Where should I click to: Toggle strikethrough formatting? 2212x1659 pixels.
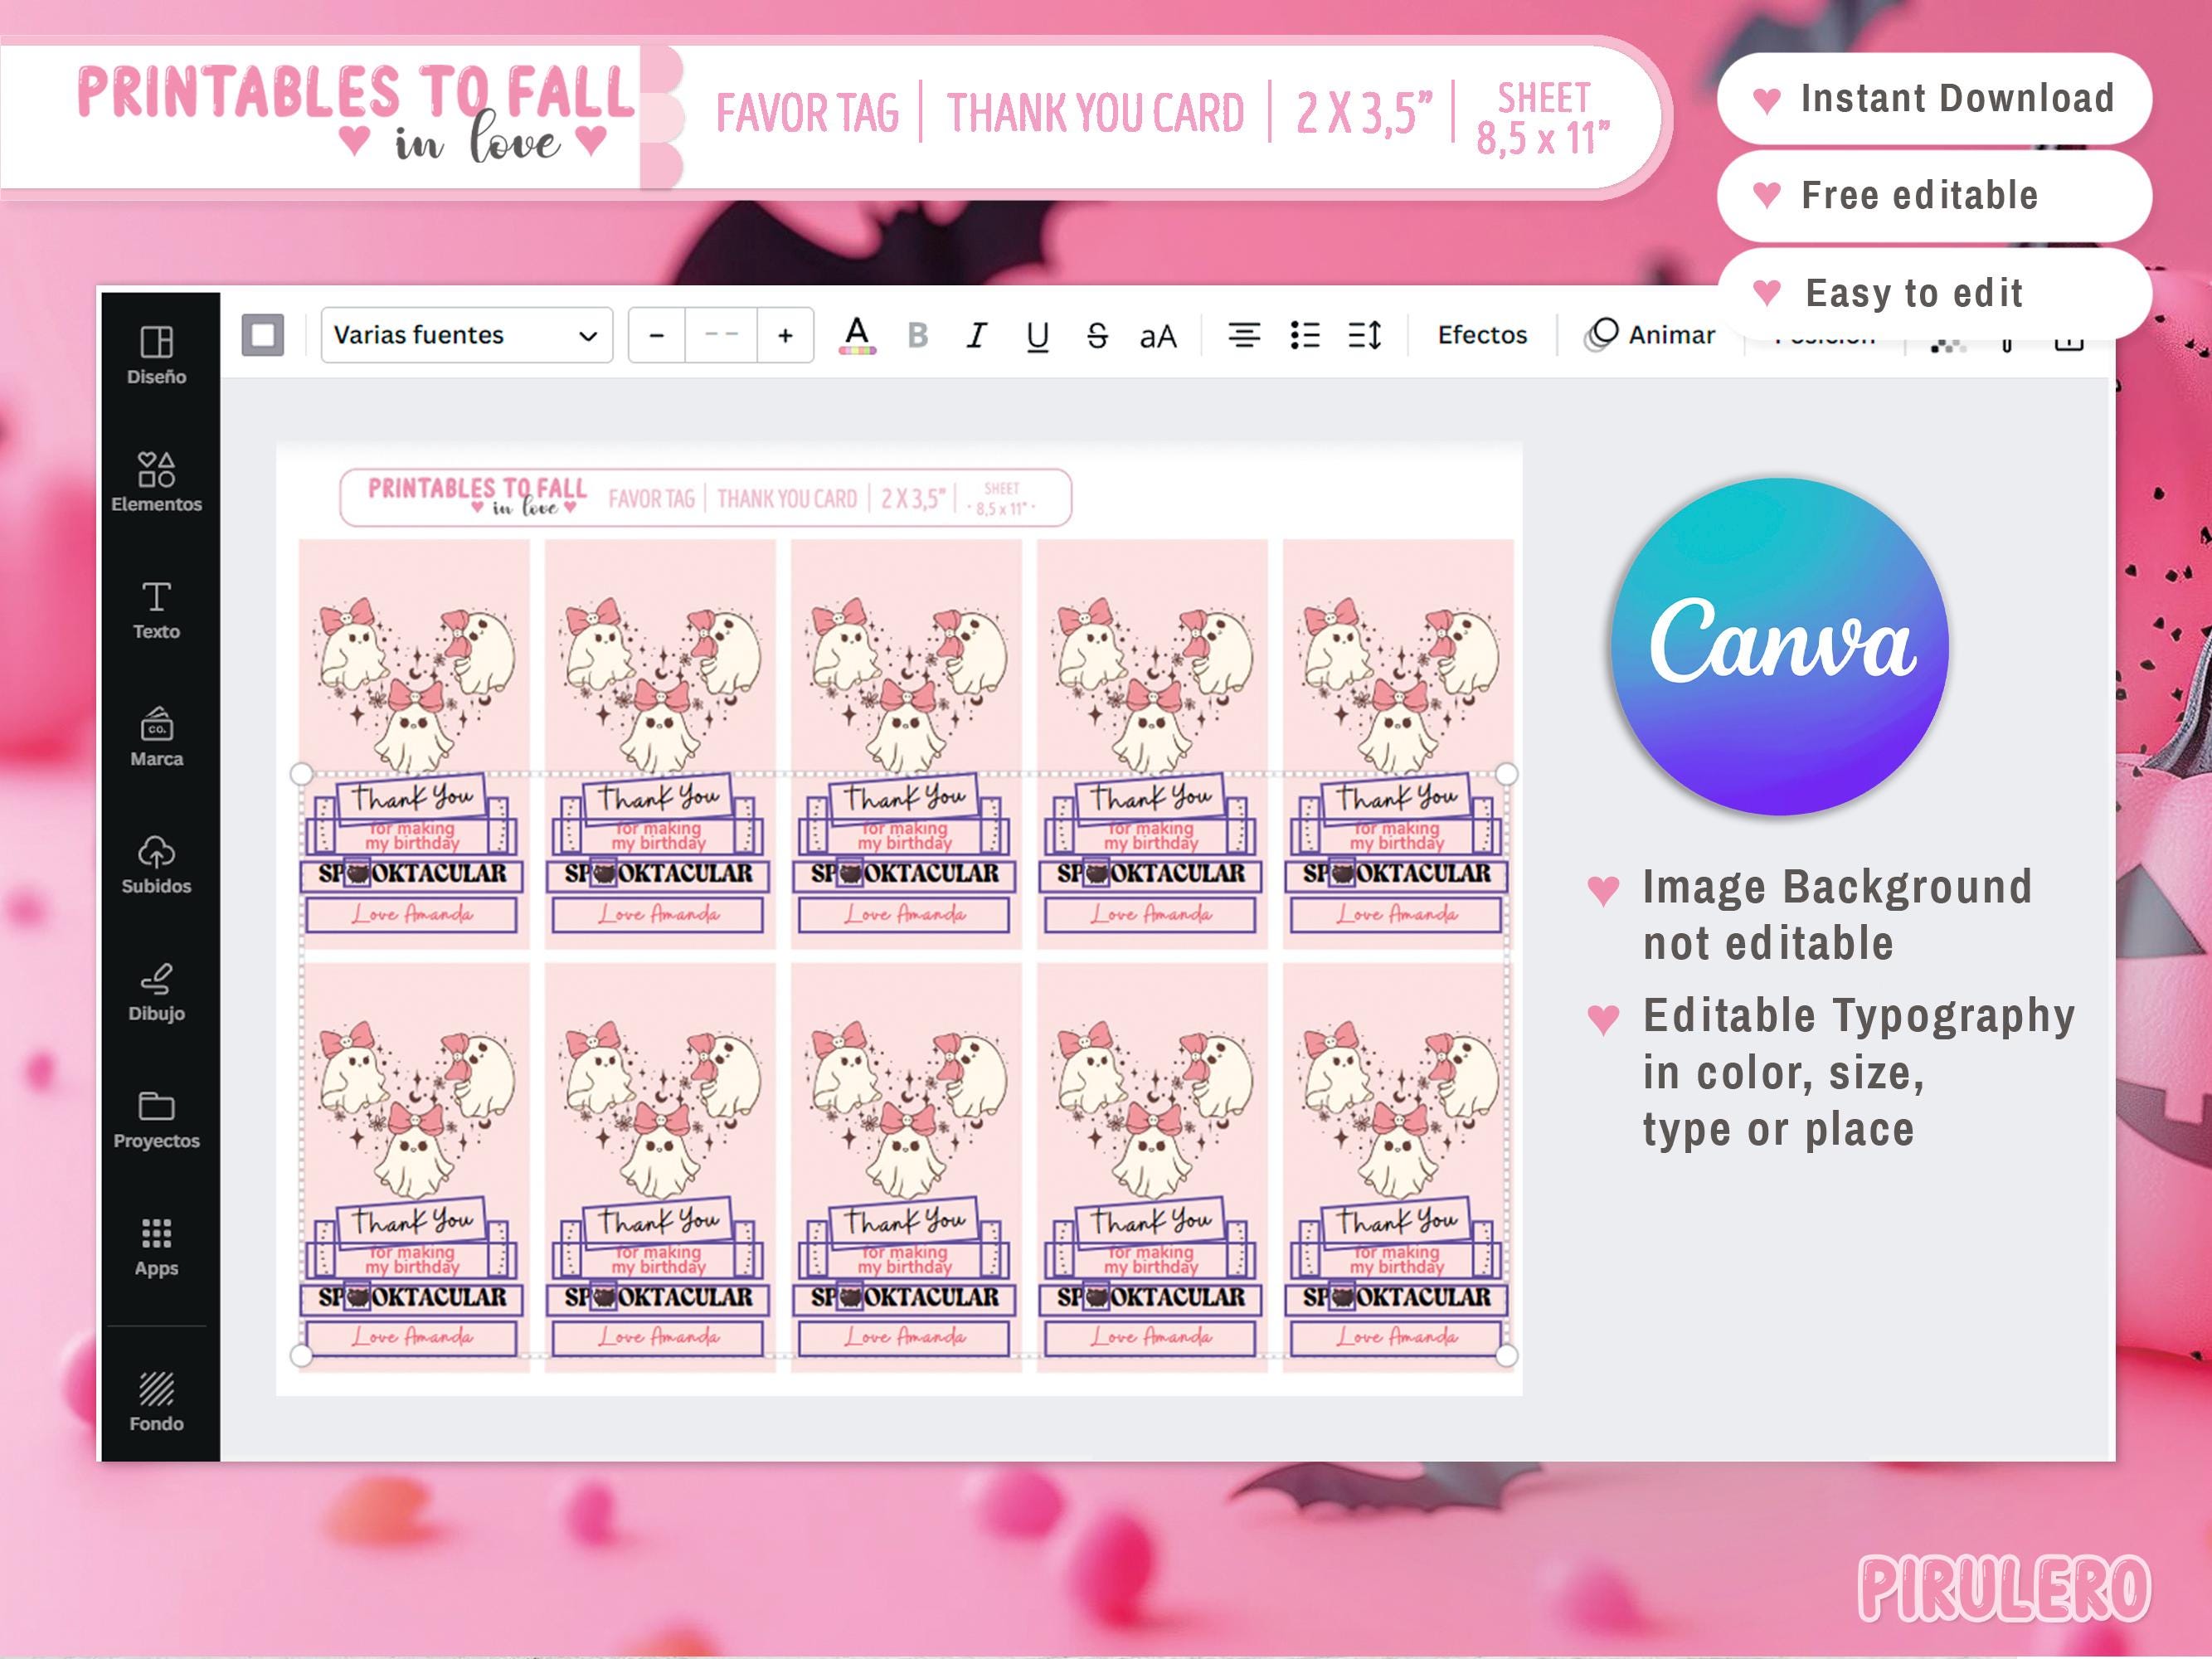1097,335
